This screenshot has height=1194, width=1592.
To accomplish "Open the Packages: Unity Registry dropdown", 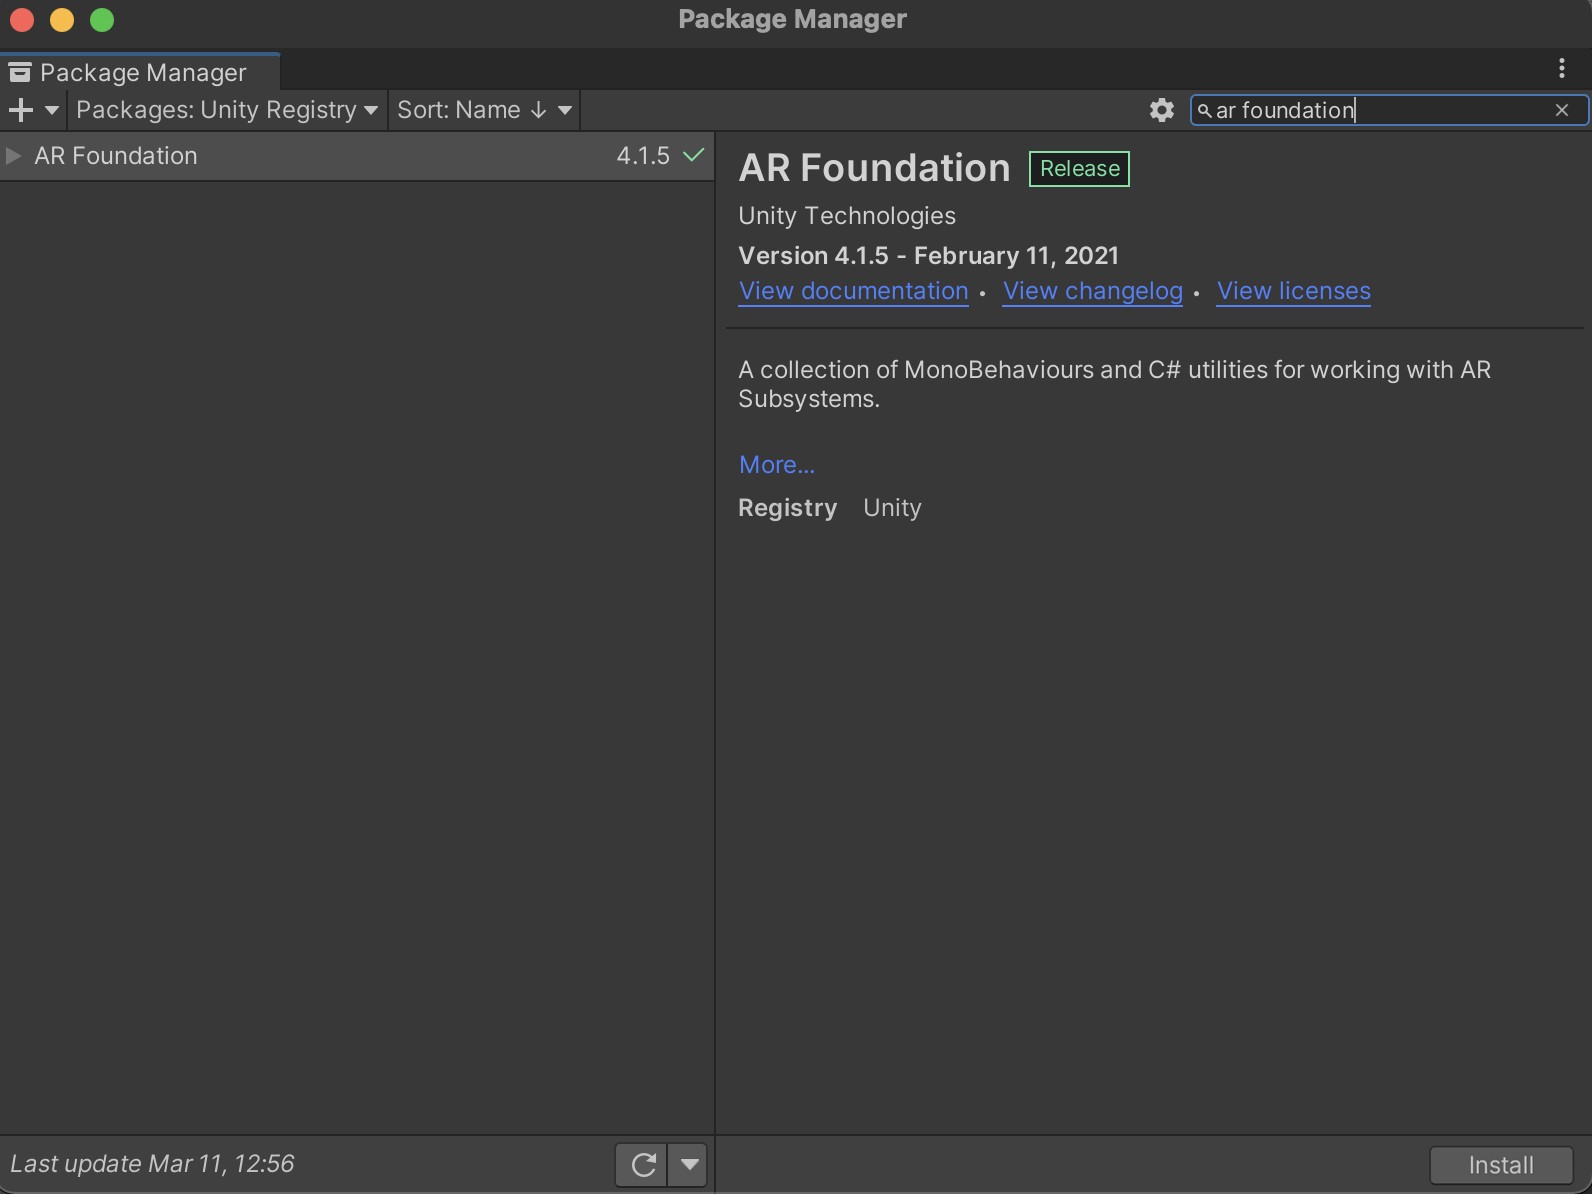I will point(226,110).
